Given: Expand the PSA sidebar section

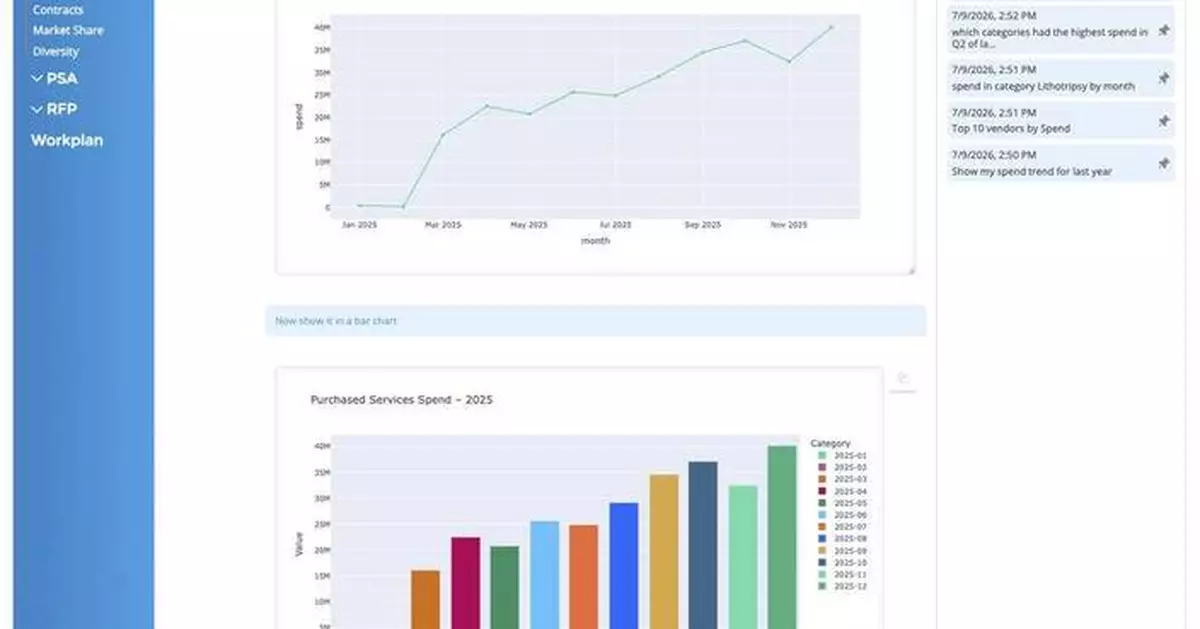Looking at the screenshot, I should pos(54,78).
